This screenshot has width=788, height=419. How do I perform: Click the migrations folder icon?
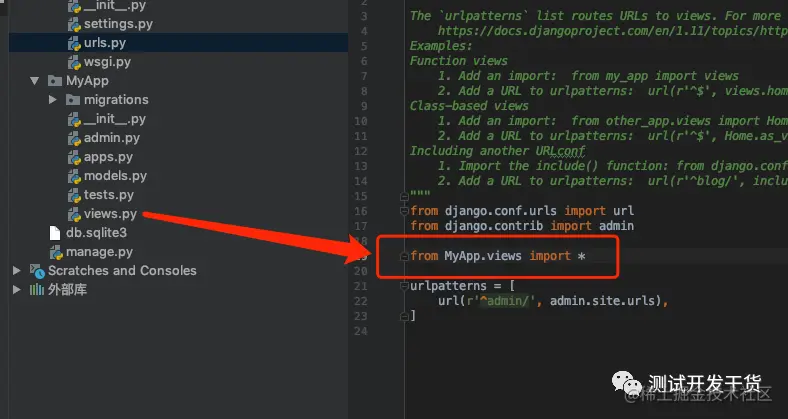[x=73, y=99]
